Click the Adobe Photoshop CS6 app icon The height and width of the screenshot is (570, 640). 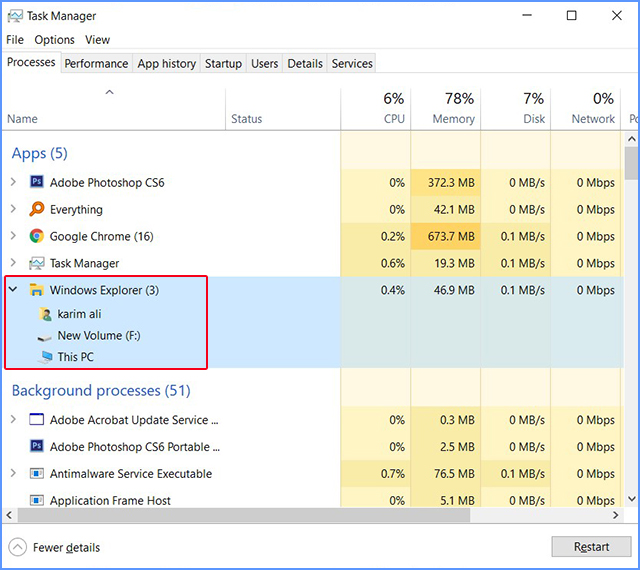(x=37, y=182)
